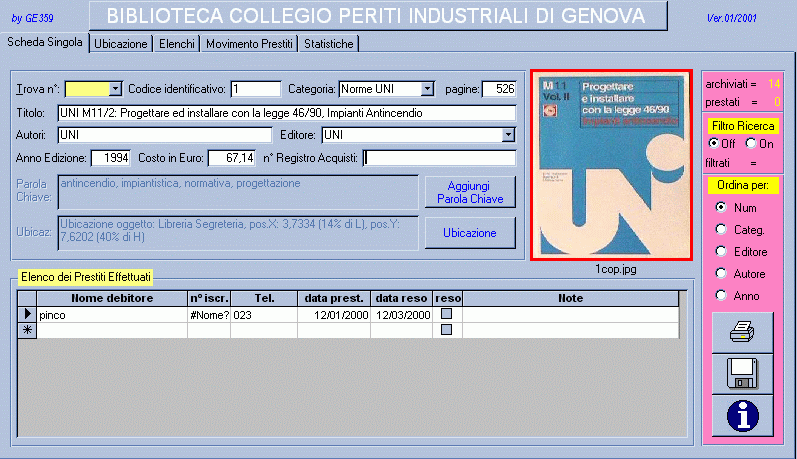
Task: Set Filtro Ricerca radio to On
Action: coord(751,144)
